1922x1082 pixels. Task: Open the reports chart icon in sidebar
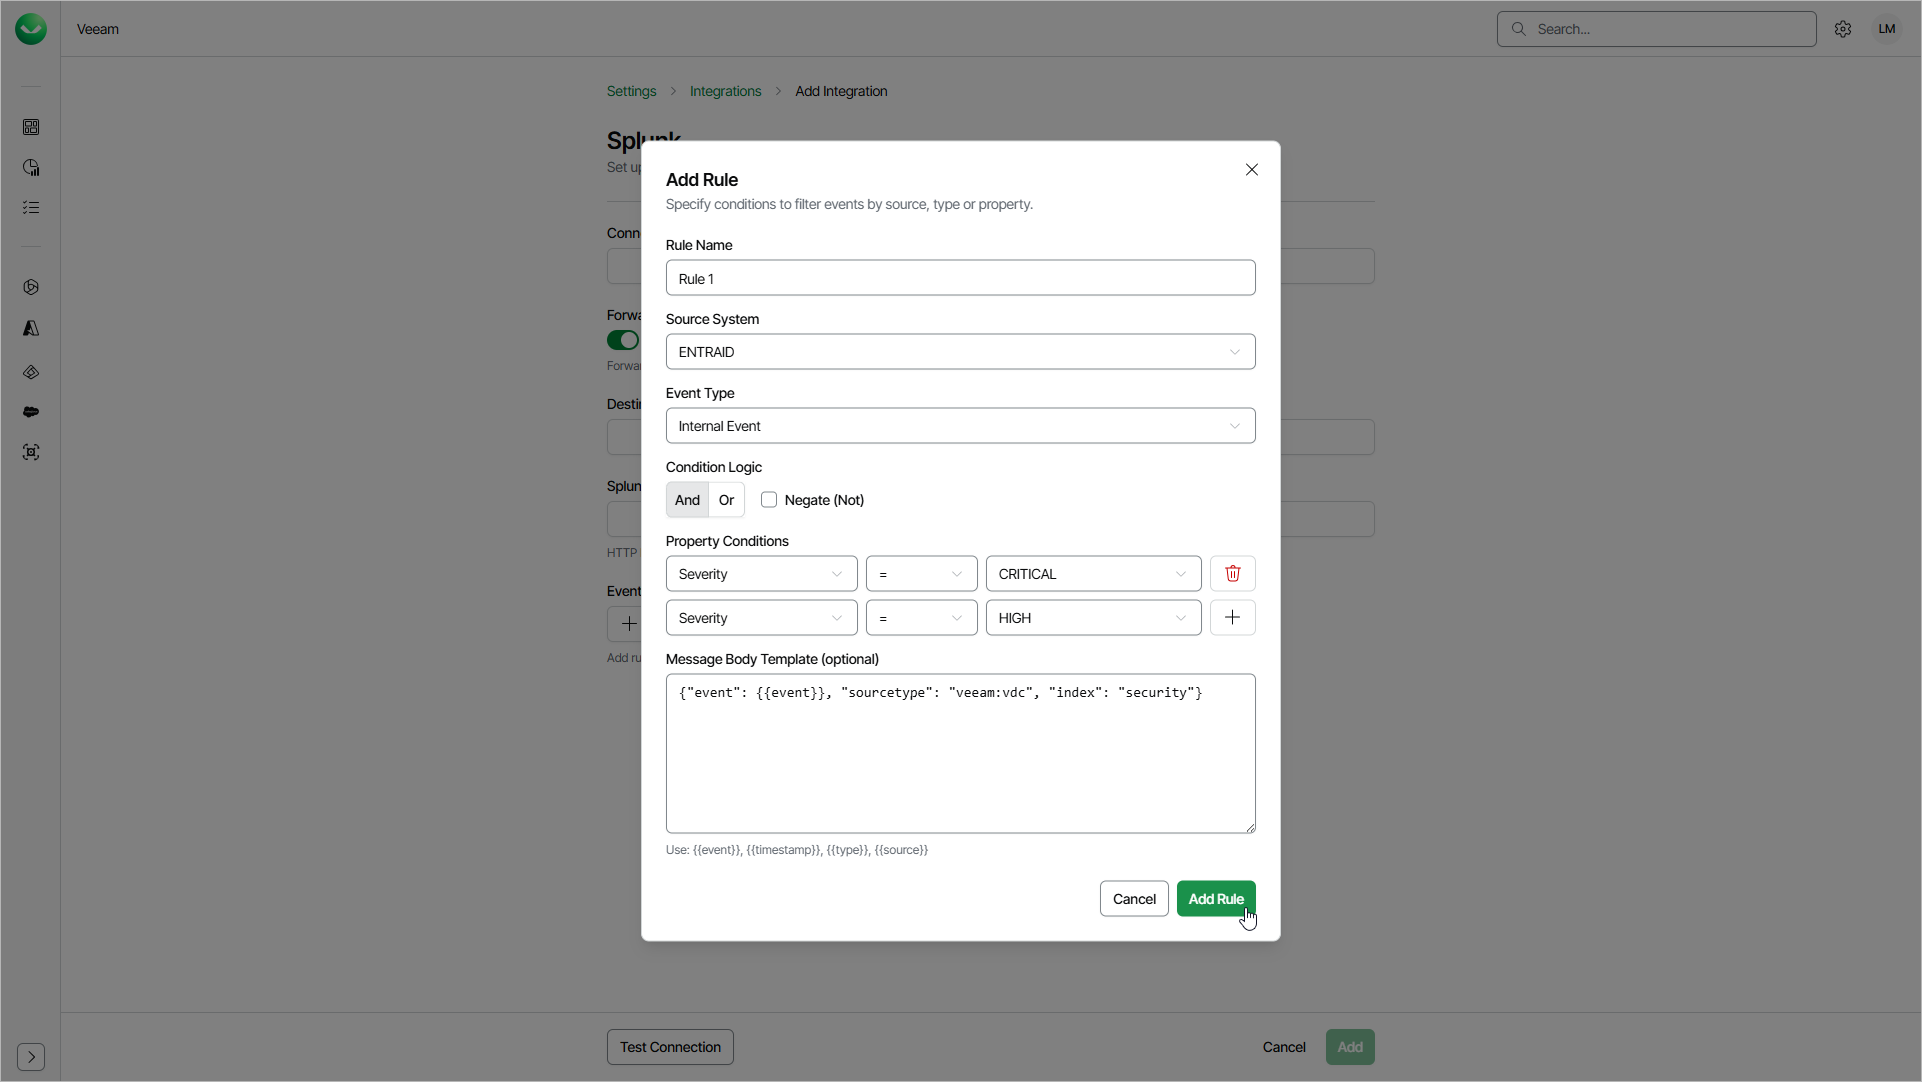(31, 167)
